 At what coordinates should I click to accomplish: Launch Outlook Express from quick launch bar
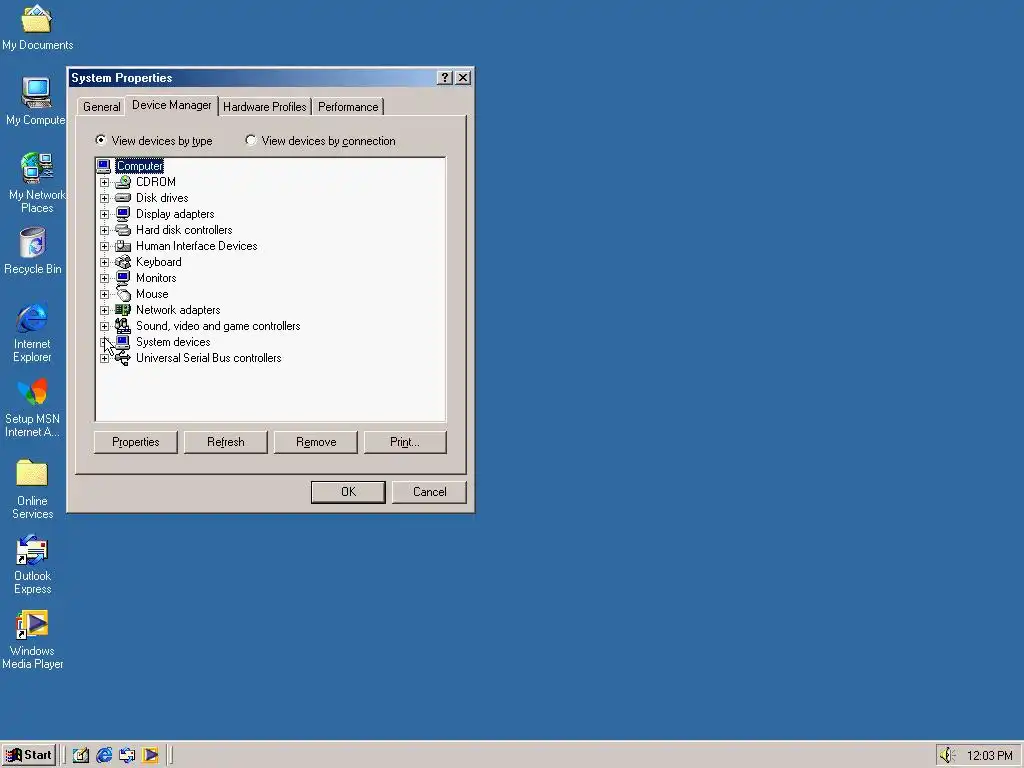click(x=127, y=755)
